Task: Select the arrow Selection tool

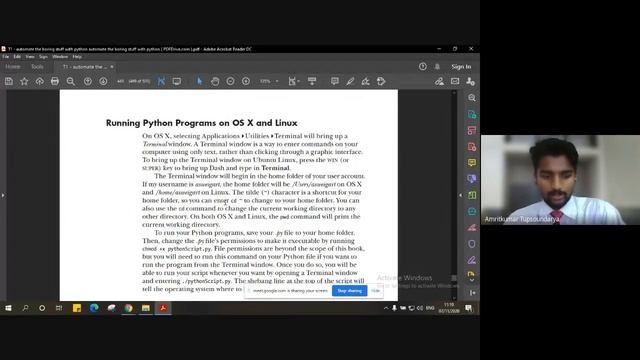Action: pos(200,81)
